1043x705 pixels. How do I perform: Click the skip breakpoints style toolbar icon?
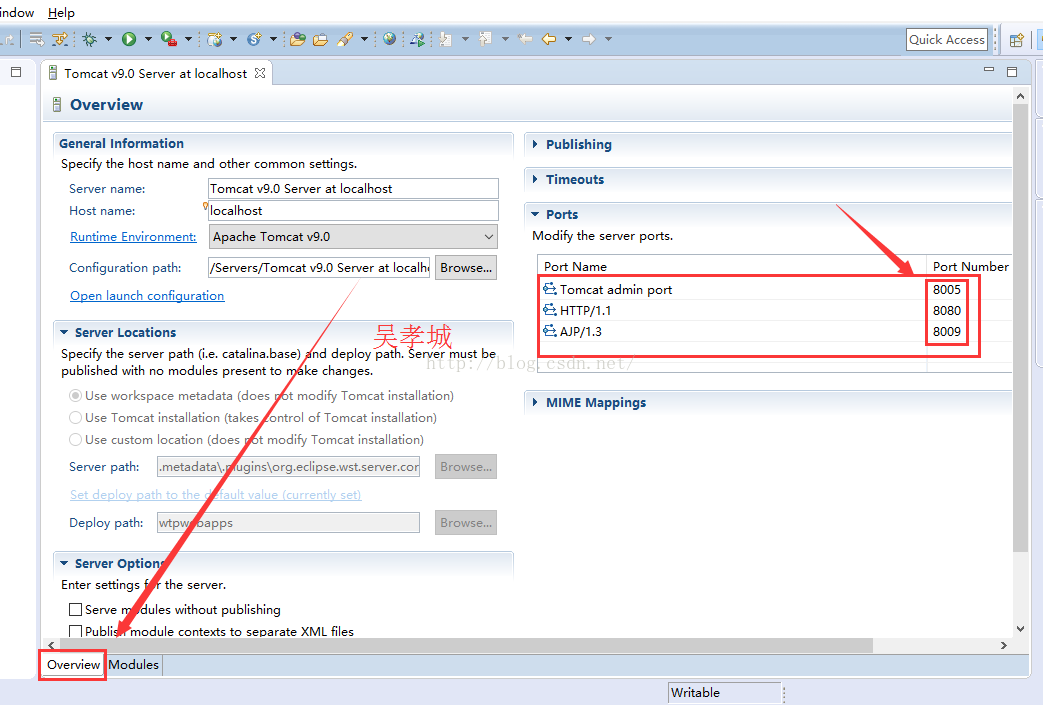(60, 39)
